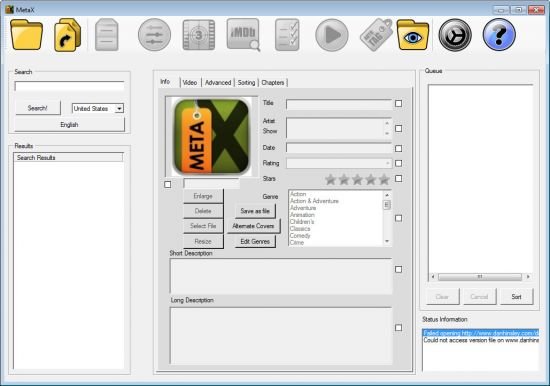This screenshot has width=550, height=386.
Task: Tick the Genre list checkbox
Action: click(398, 218)
